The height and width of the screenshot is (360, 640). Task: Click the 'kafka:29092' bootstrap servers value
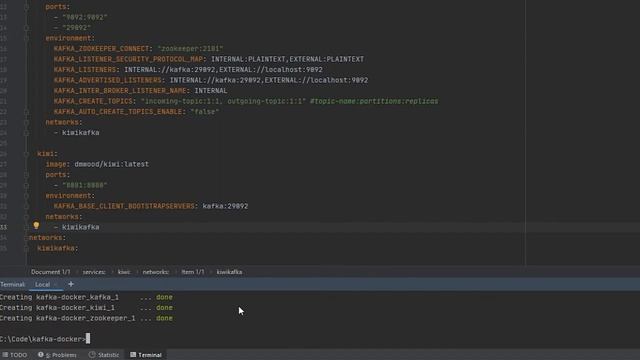click(225, 206)
